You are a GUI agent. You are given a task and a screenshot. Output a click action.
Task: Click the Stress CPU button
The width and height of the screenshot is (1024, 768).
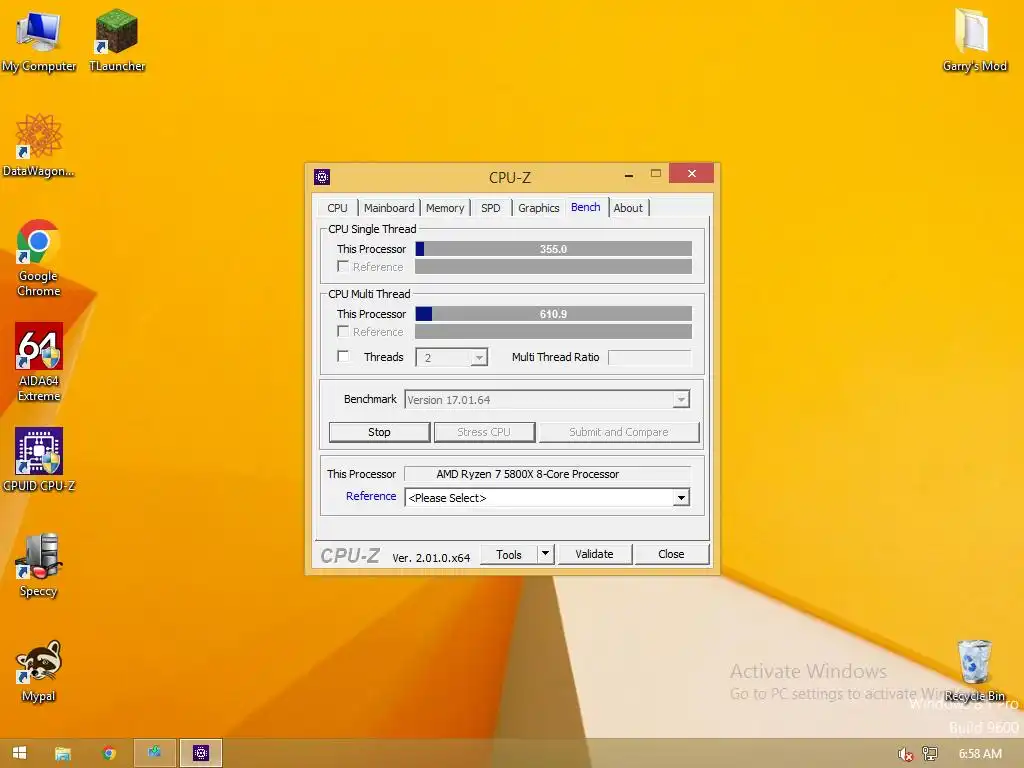(x=484, y=432)
